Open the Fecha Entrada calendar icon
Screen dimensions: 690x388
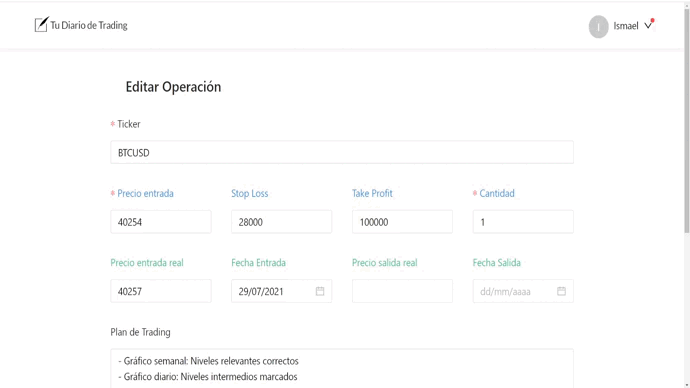(320, 291)
